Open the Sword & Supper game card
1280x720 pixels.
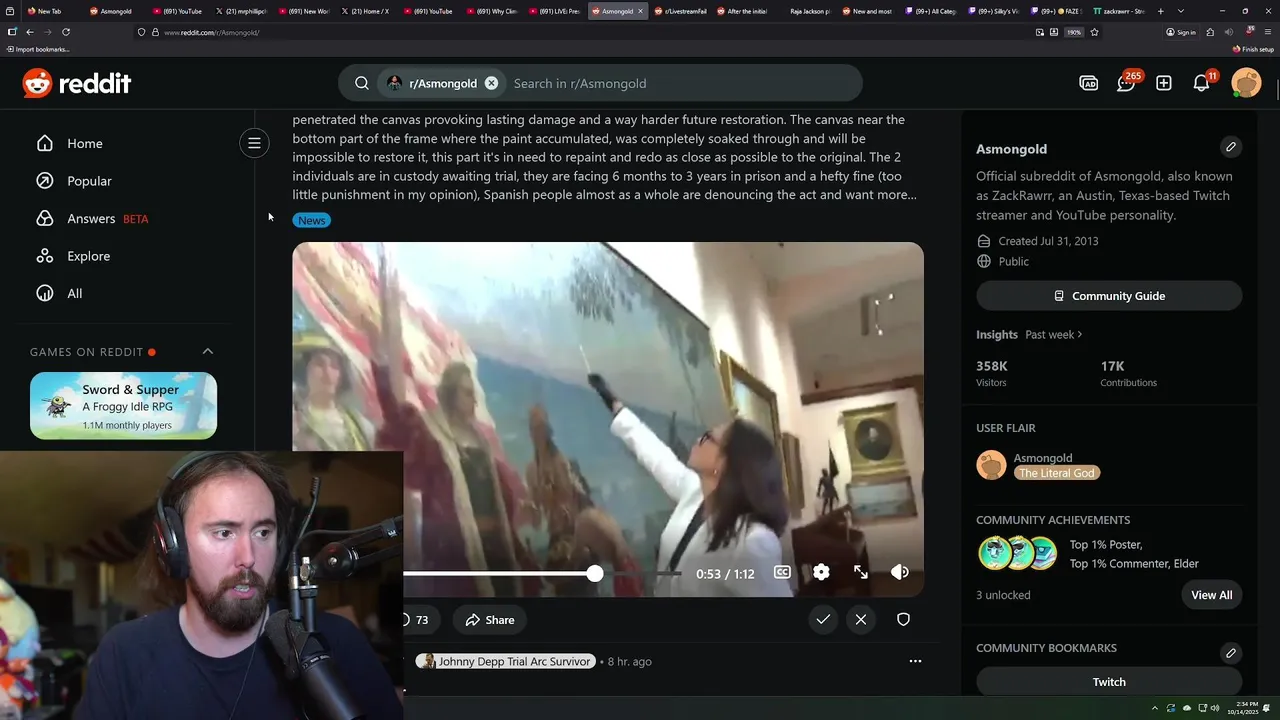point(123,405)
